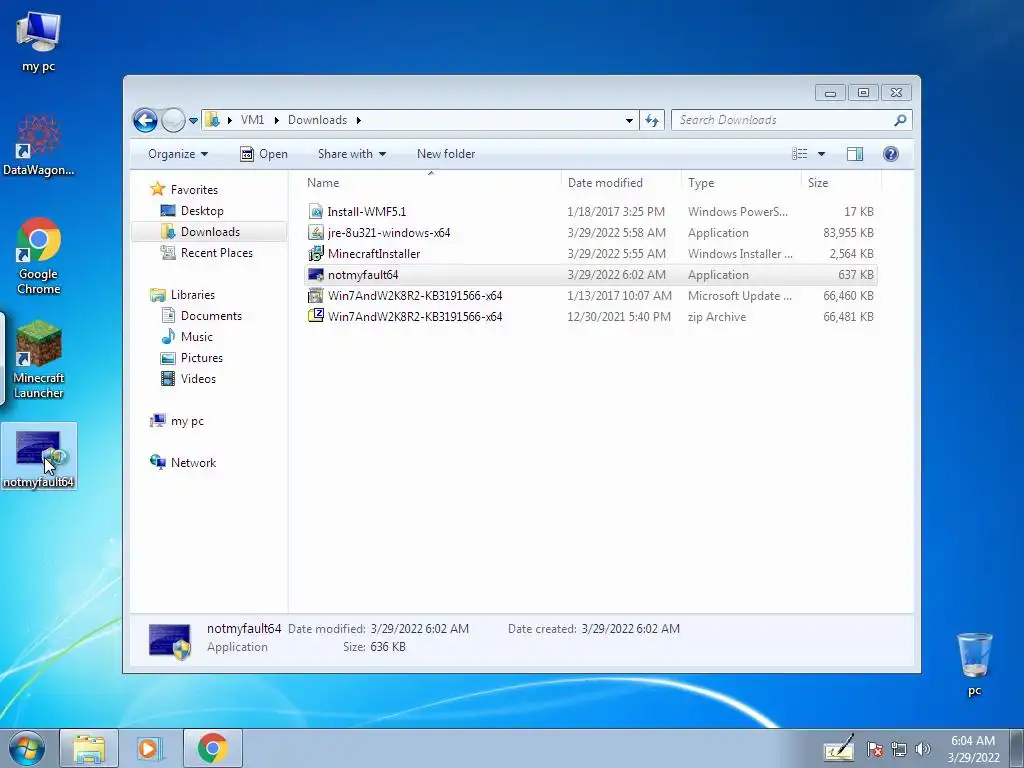This screenshot has width=1024, height=768.
Task: Open the Share with menu
Action: [x=351, y=154]
